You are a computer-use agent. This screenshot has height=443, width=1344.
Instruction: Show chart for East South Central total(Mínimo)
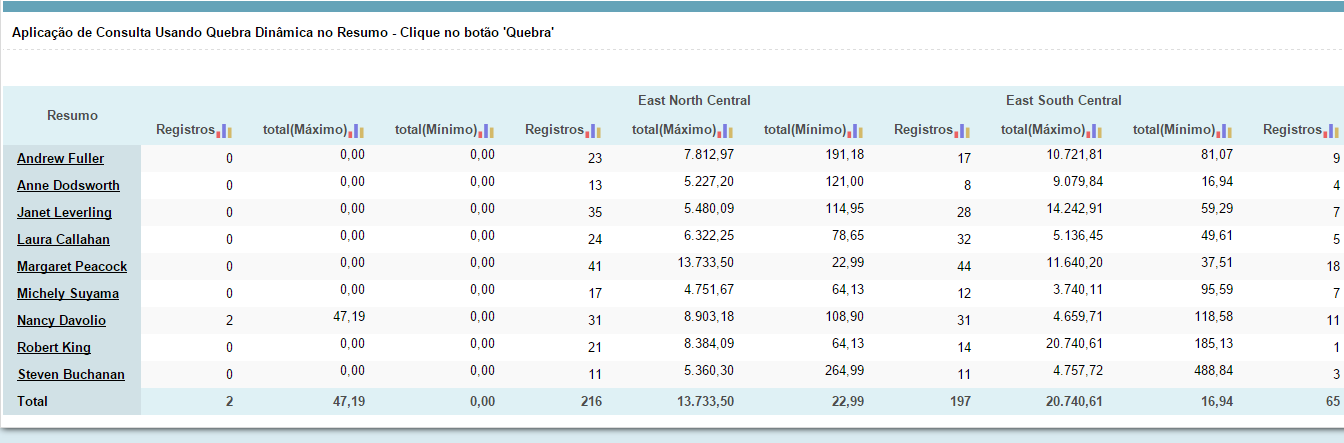pos(1226,131)
